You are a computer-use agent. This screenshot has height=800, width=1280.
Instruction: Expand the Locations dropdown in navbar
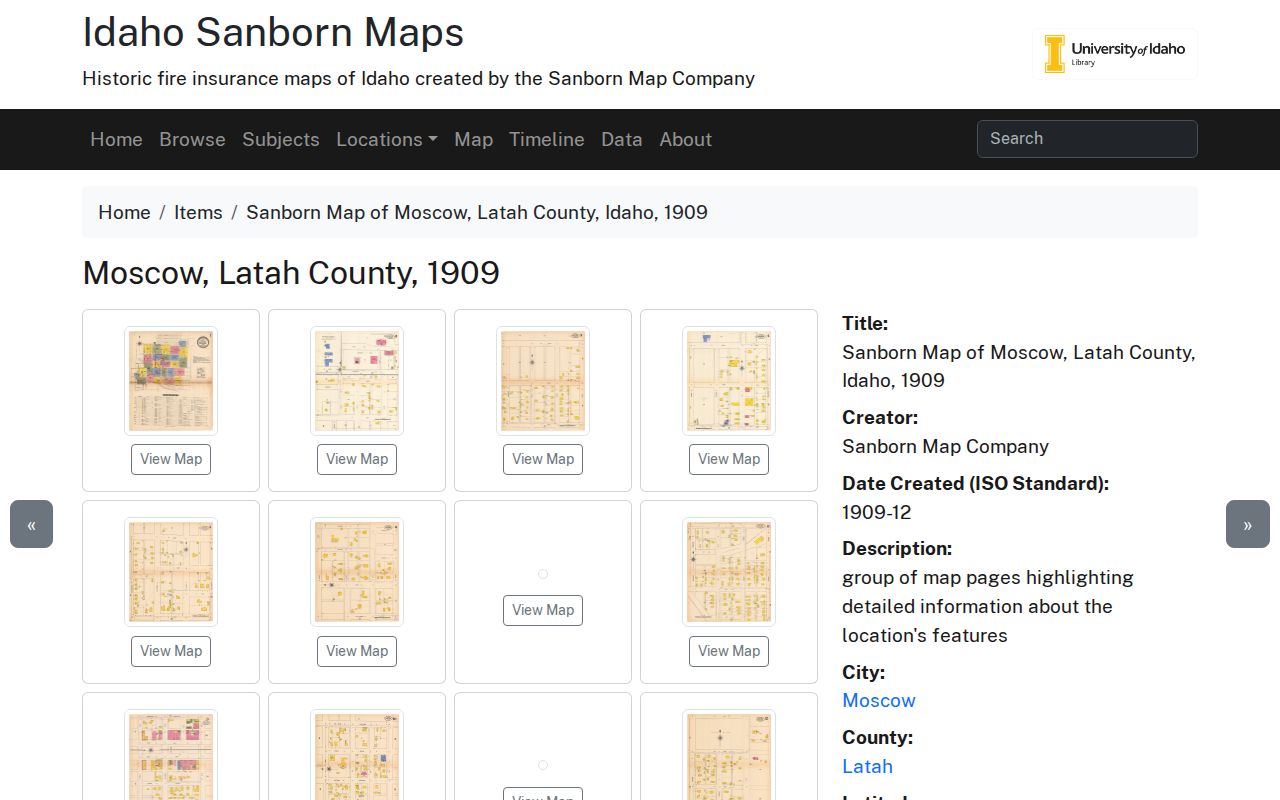[x=387, y=139]
